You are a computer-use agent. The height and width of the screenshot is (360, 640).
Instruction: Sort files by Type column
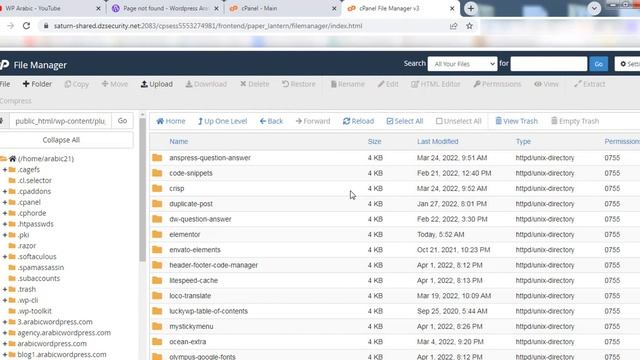[x=523, y=142]
